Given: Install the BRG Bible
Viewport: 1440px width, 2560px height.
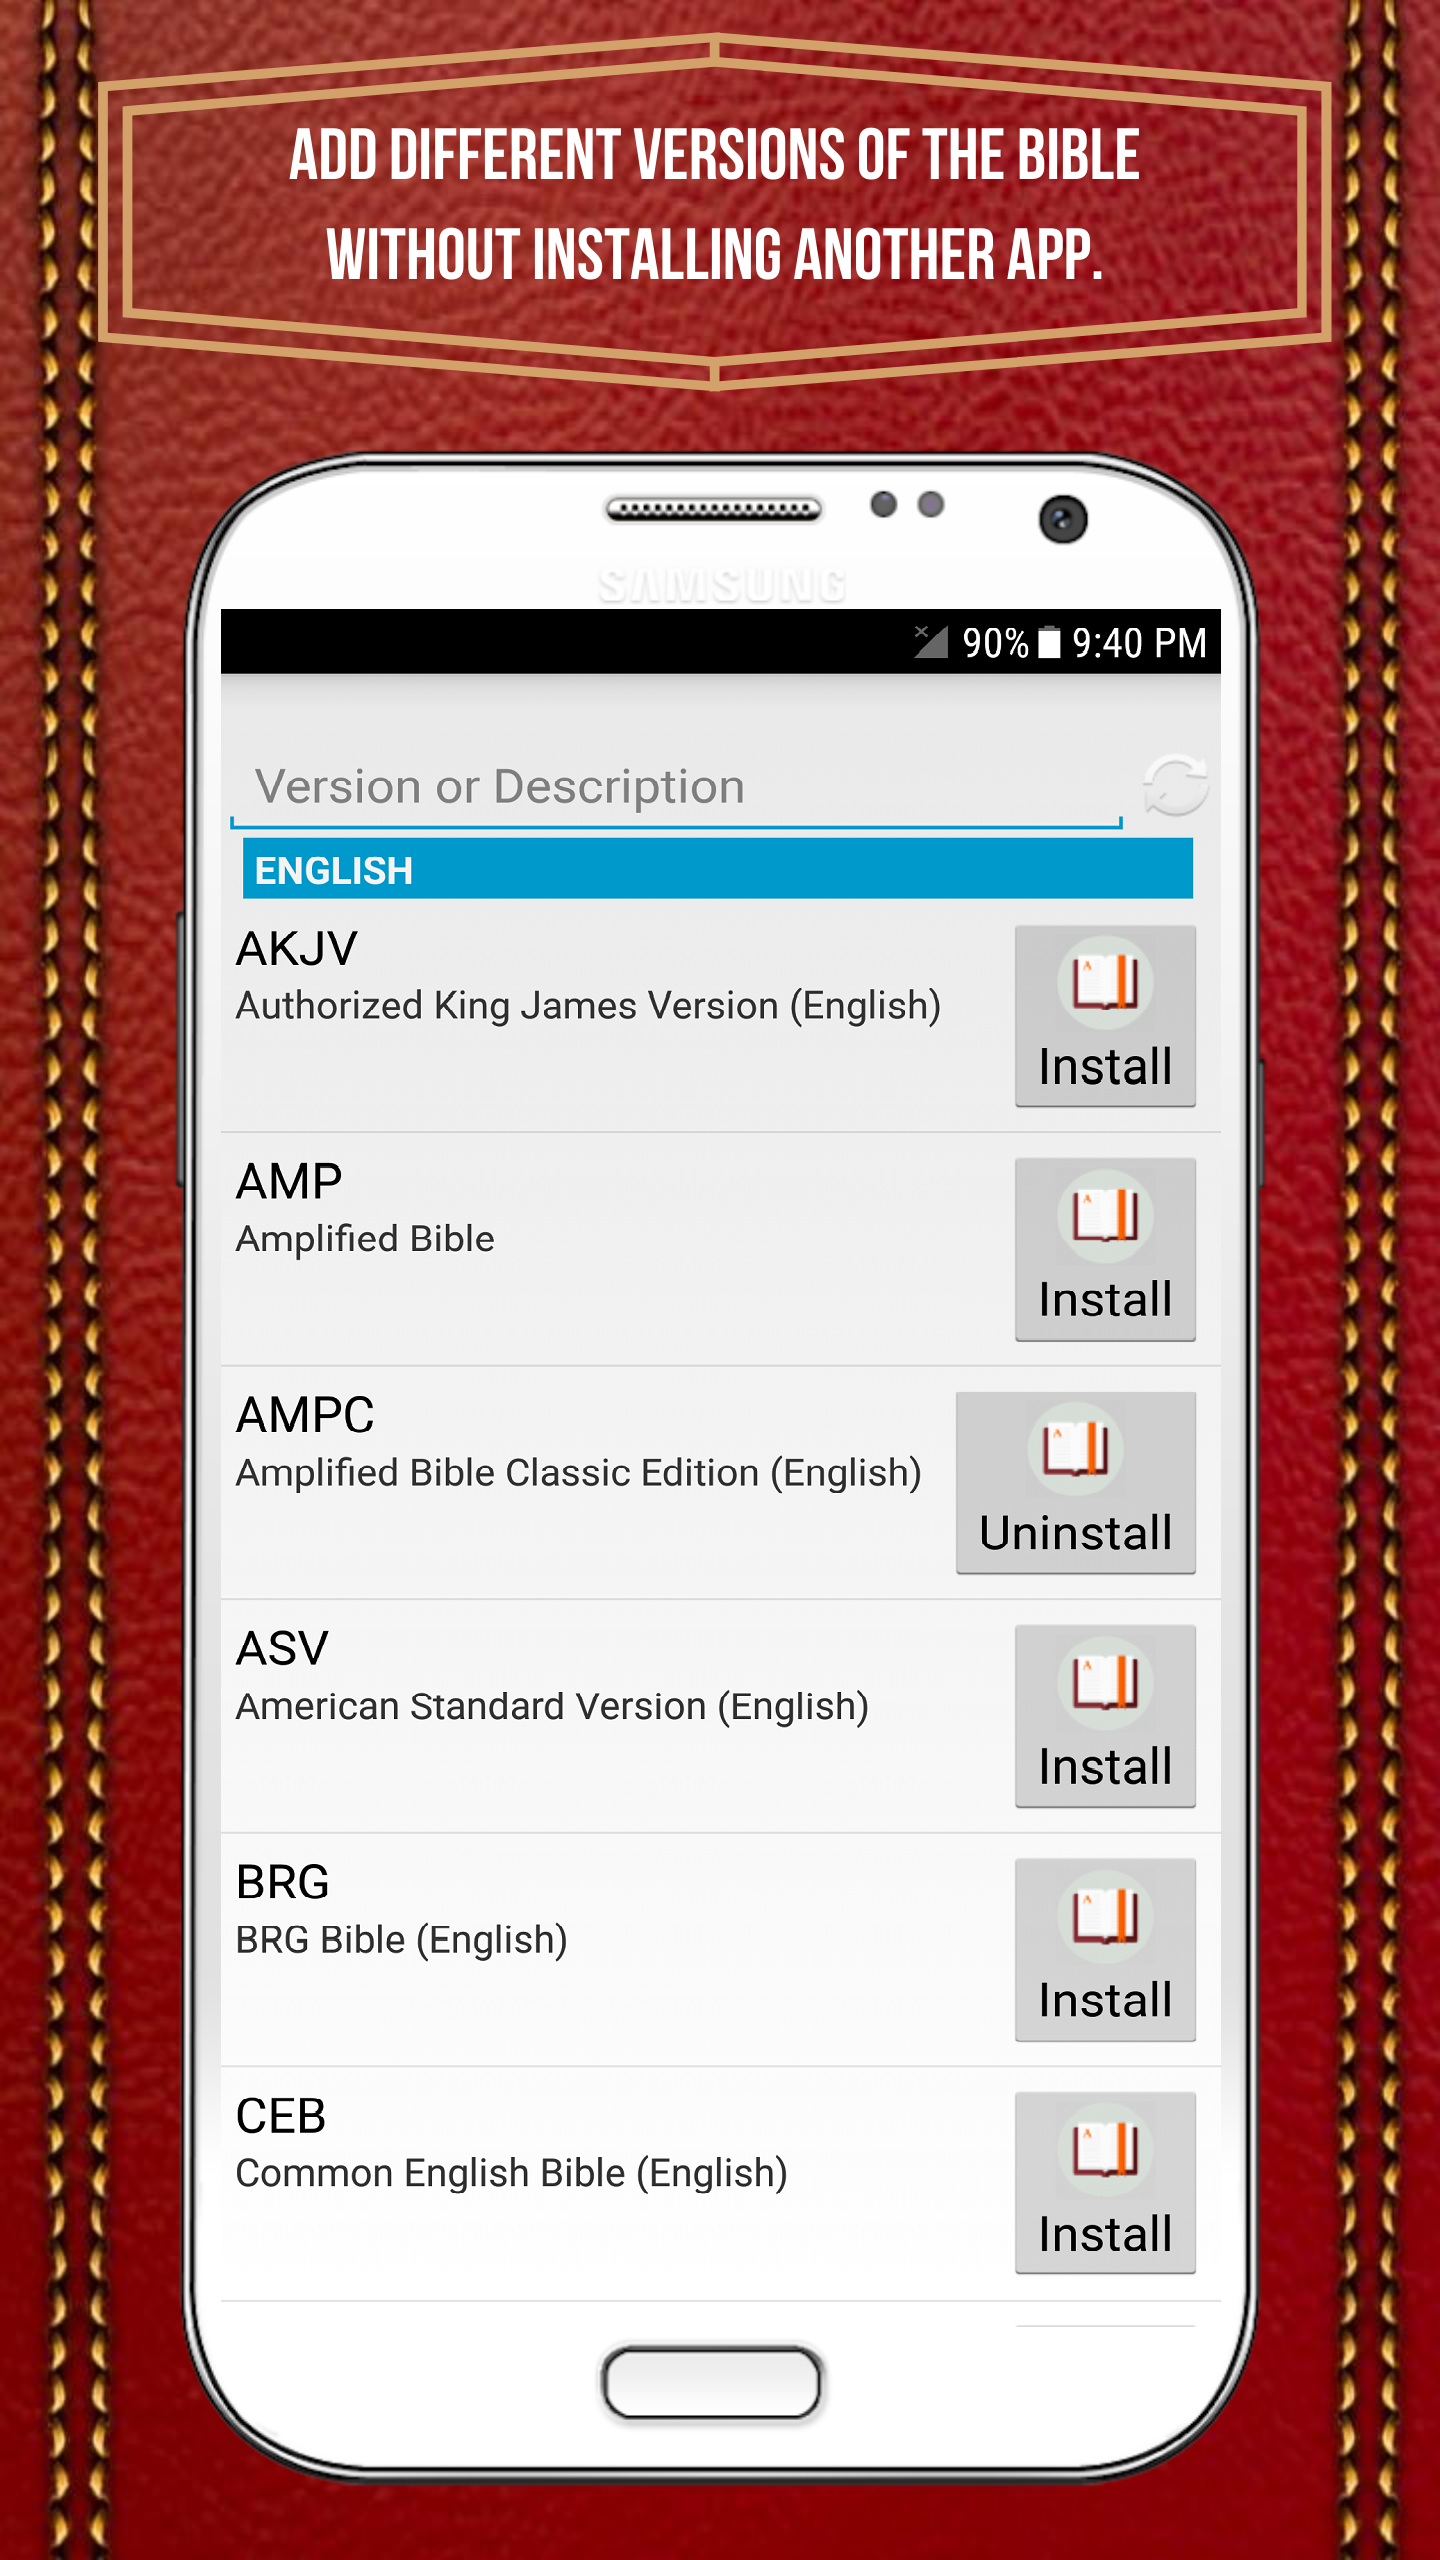Looking at the screenshot, I should click(1105, 1950).
